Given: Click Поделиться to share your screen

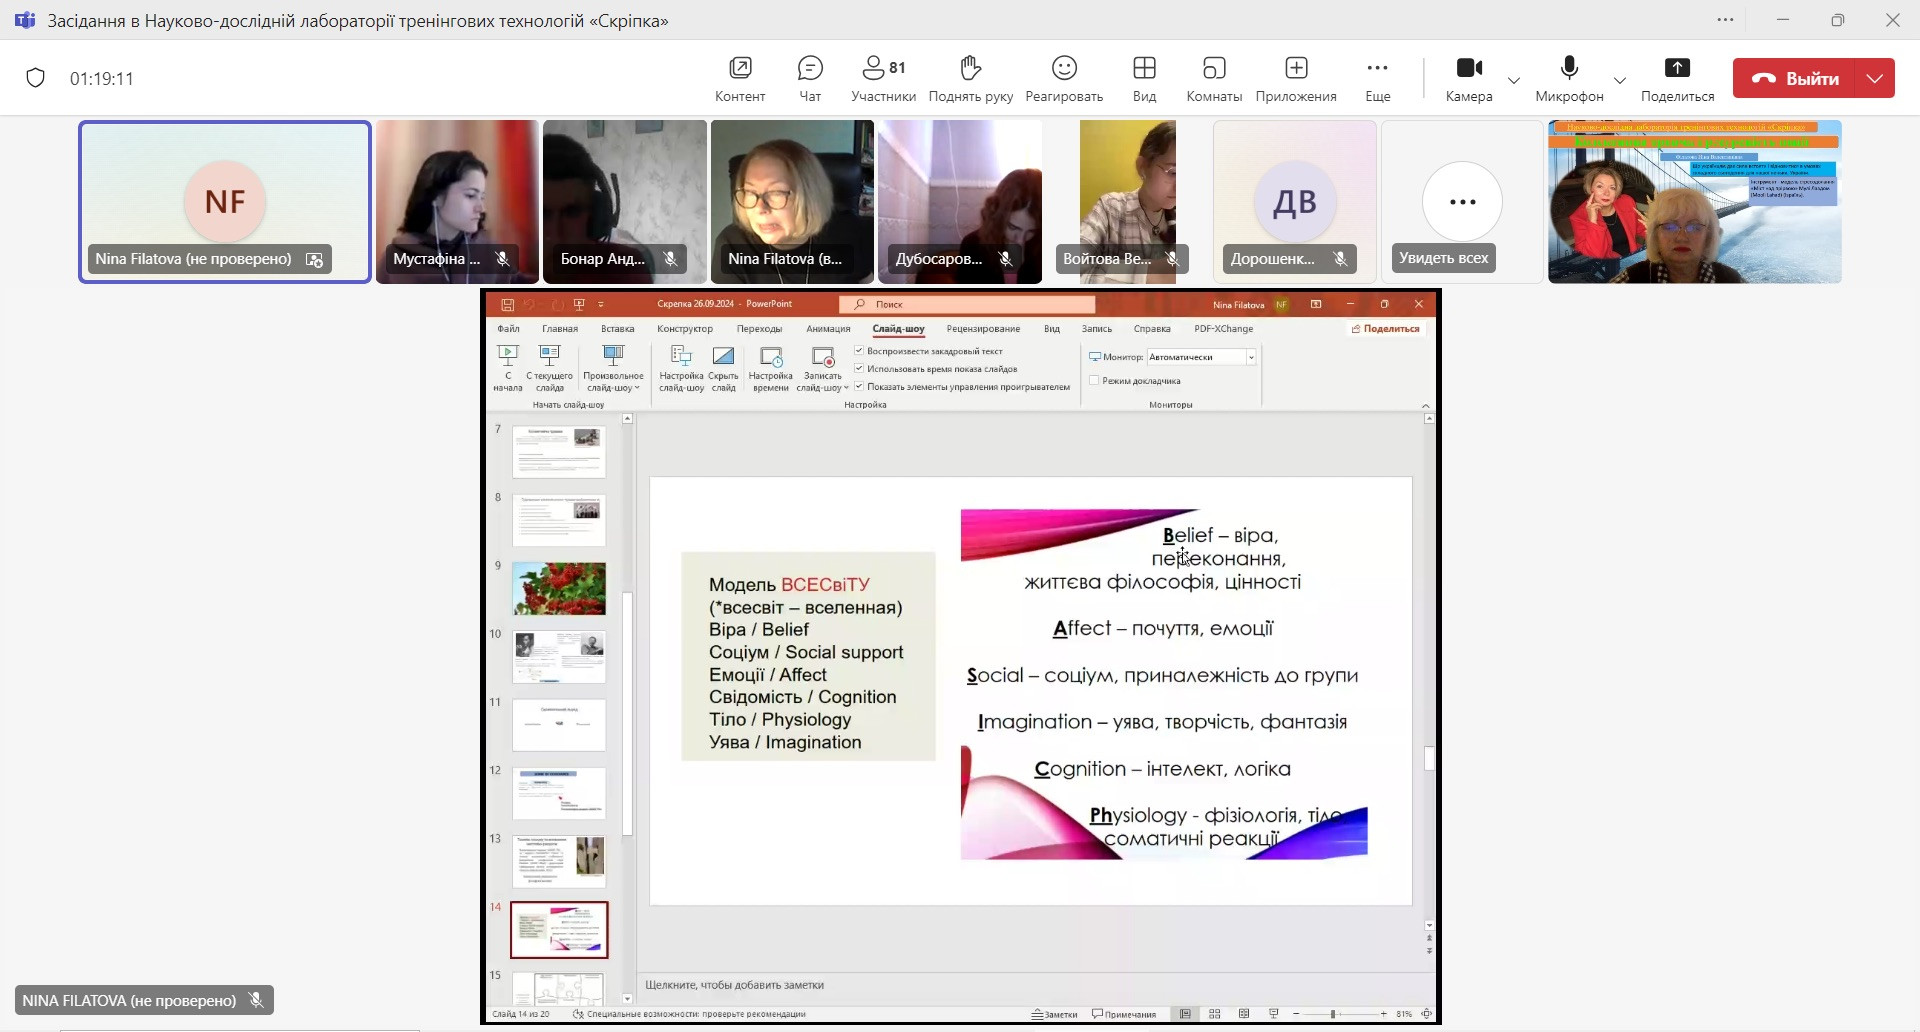Looking at the screenshot, I should (1677, 78).
